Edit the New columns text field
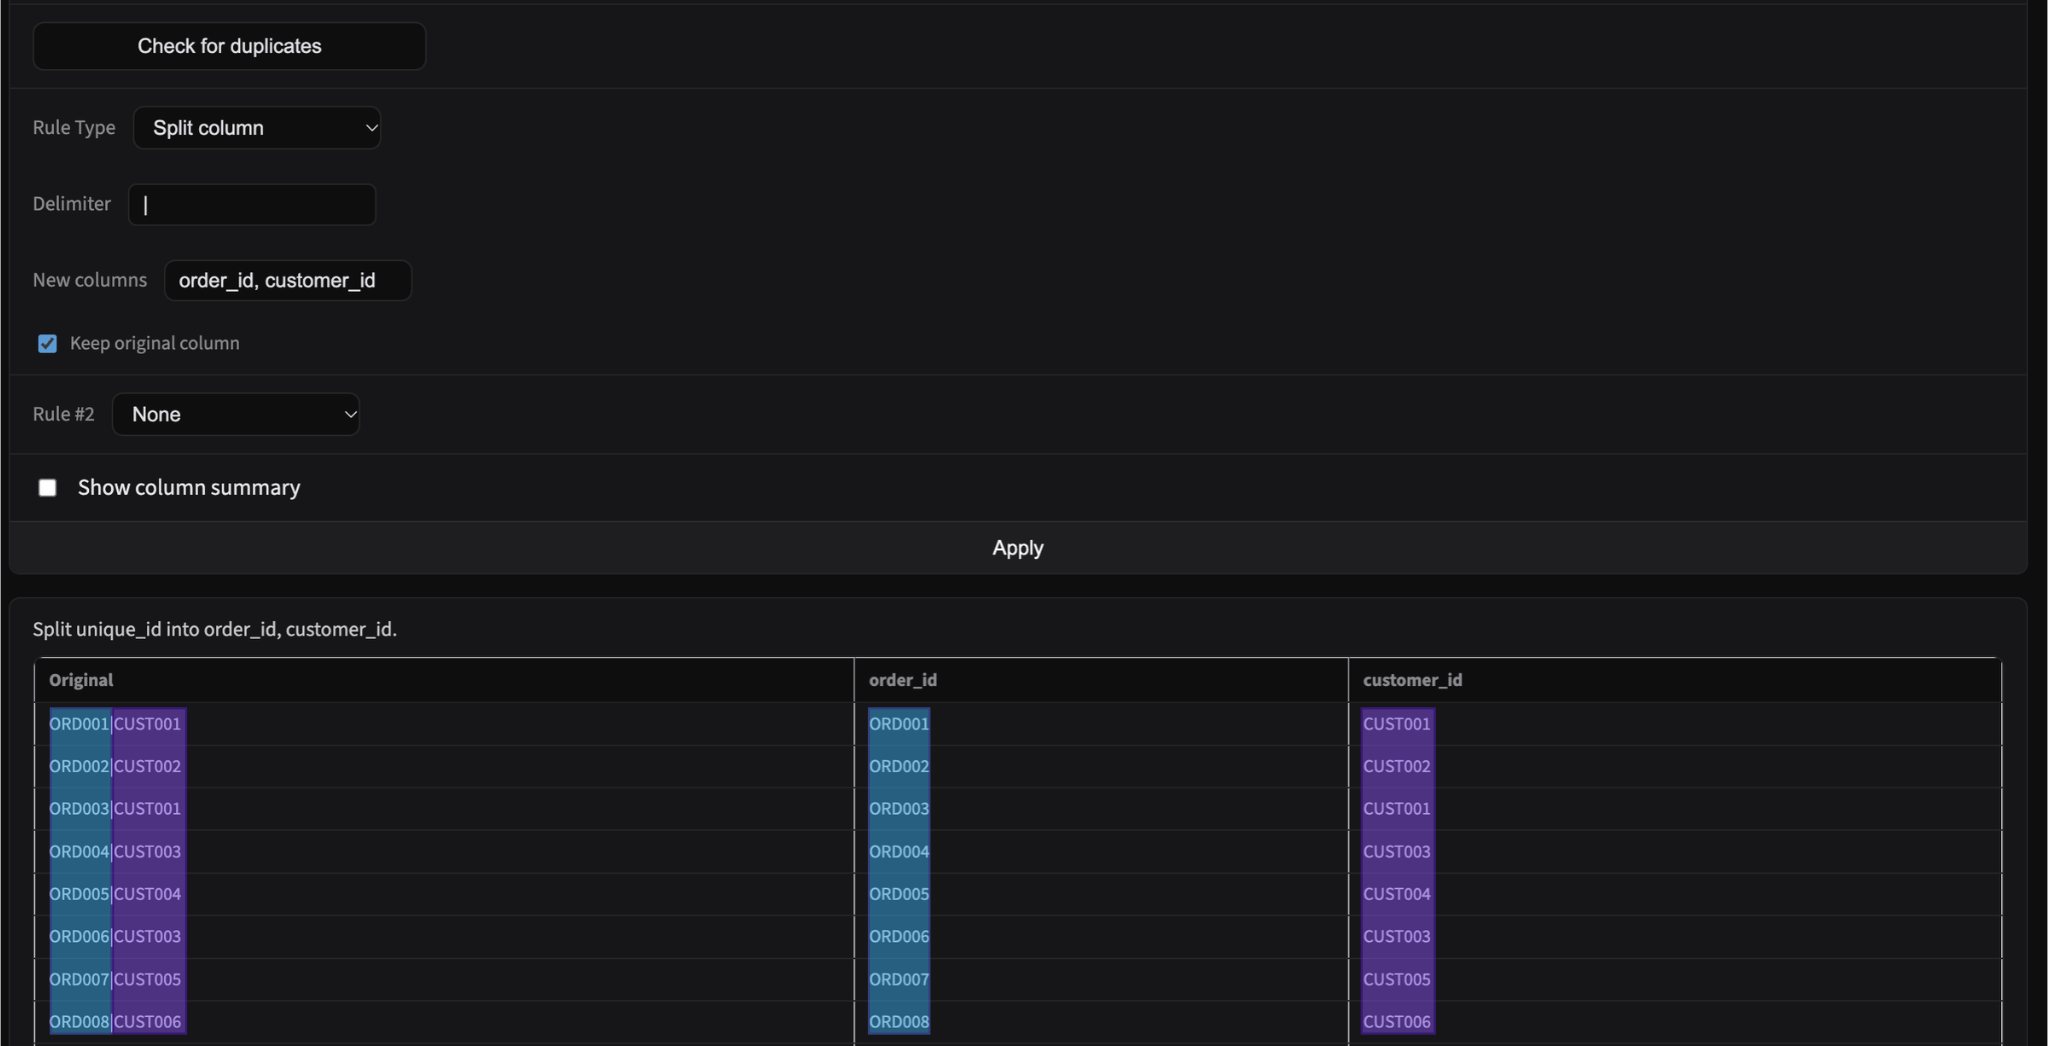 coord(288,280)
